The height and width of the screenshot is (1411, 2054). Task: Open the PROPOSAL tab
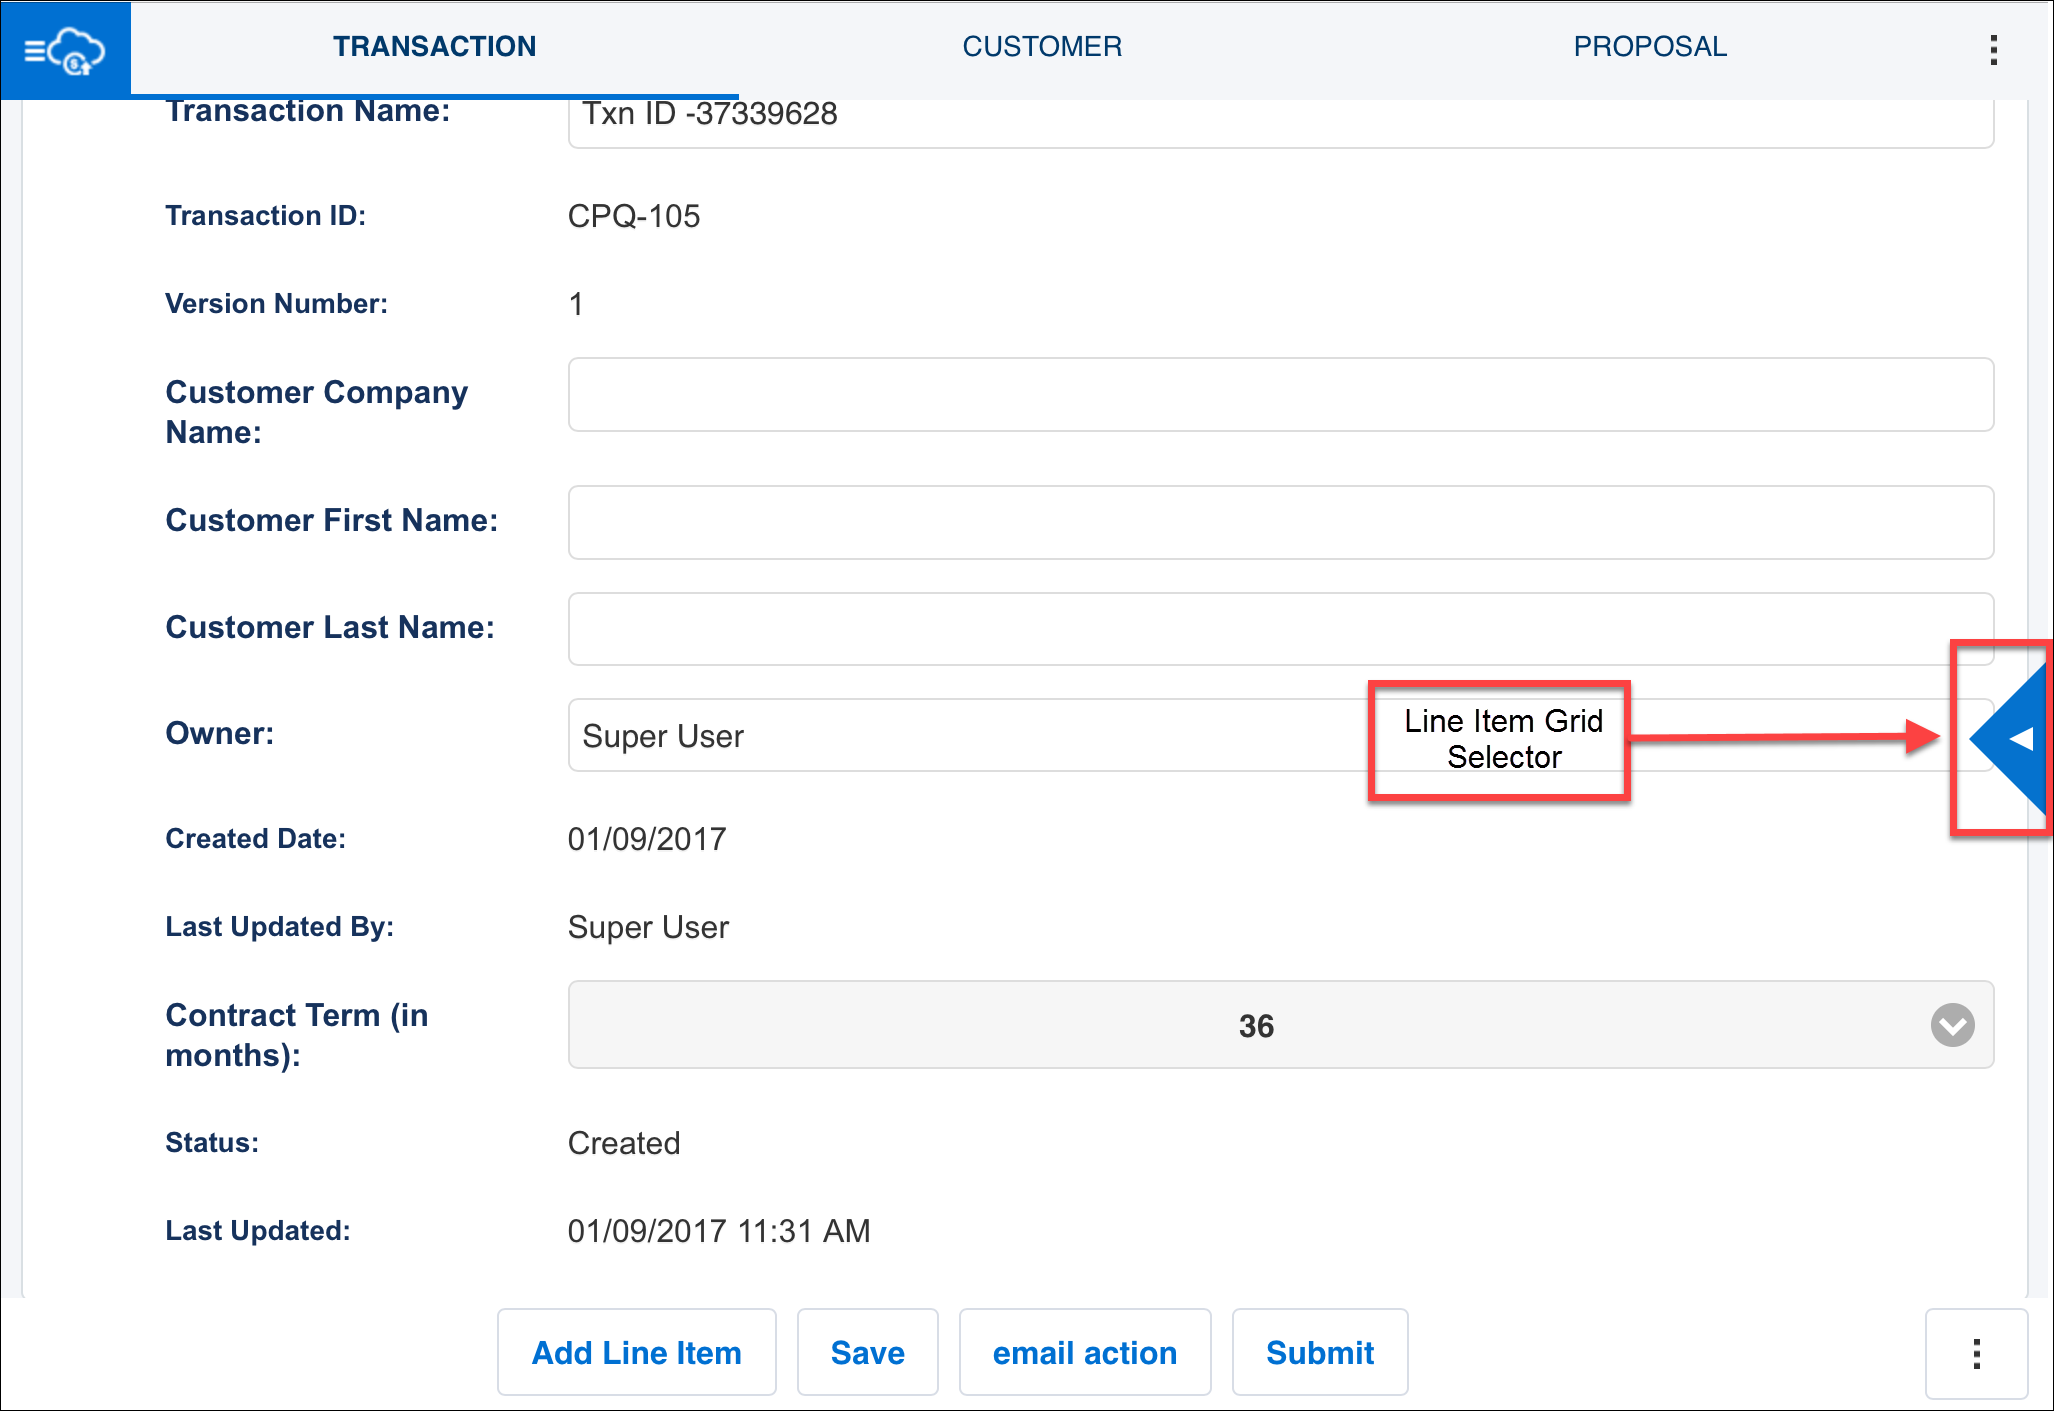[x=1649, y=46]
